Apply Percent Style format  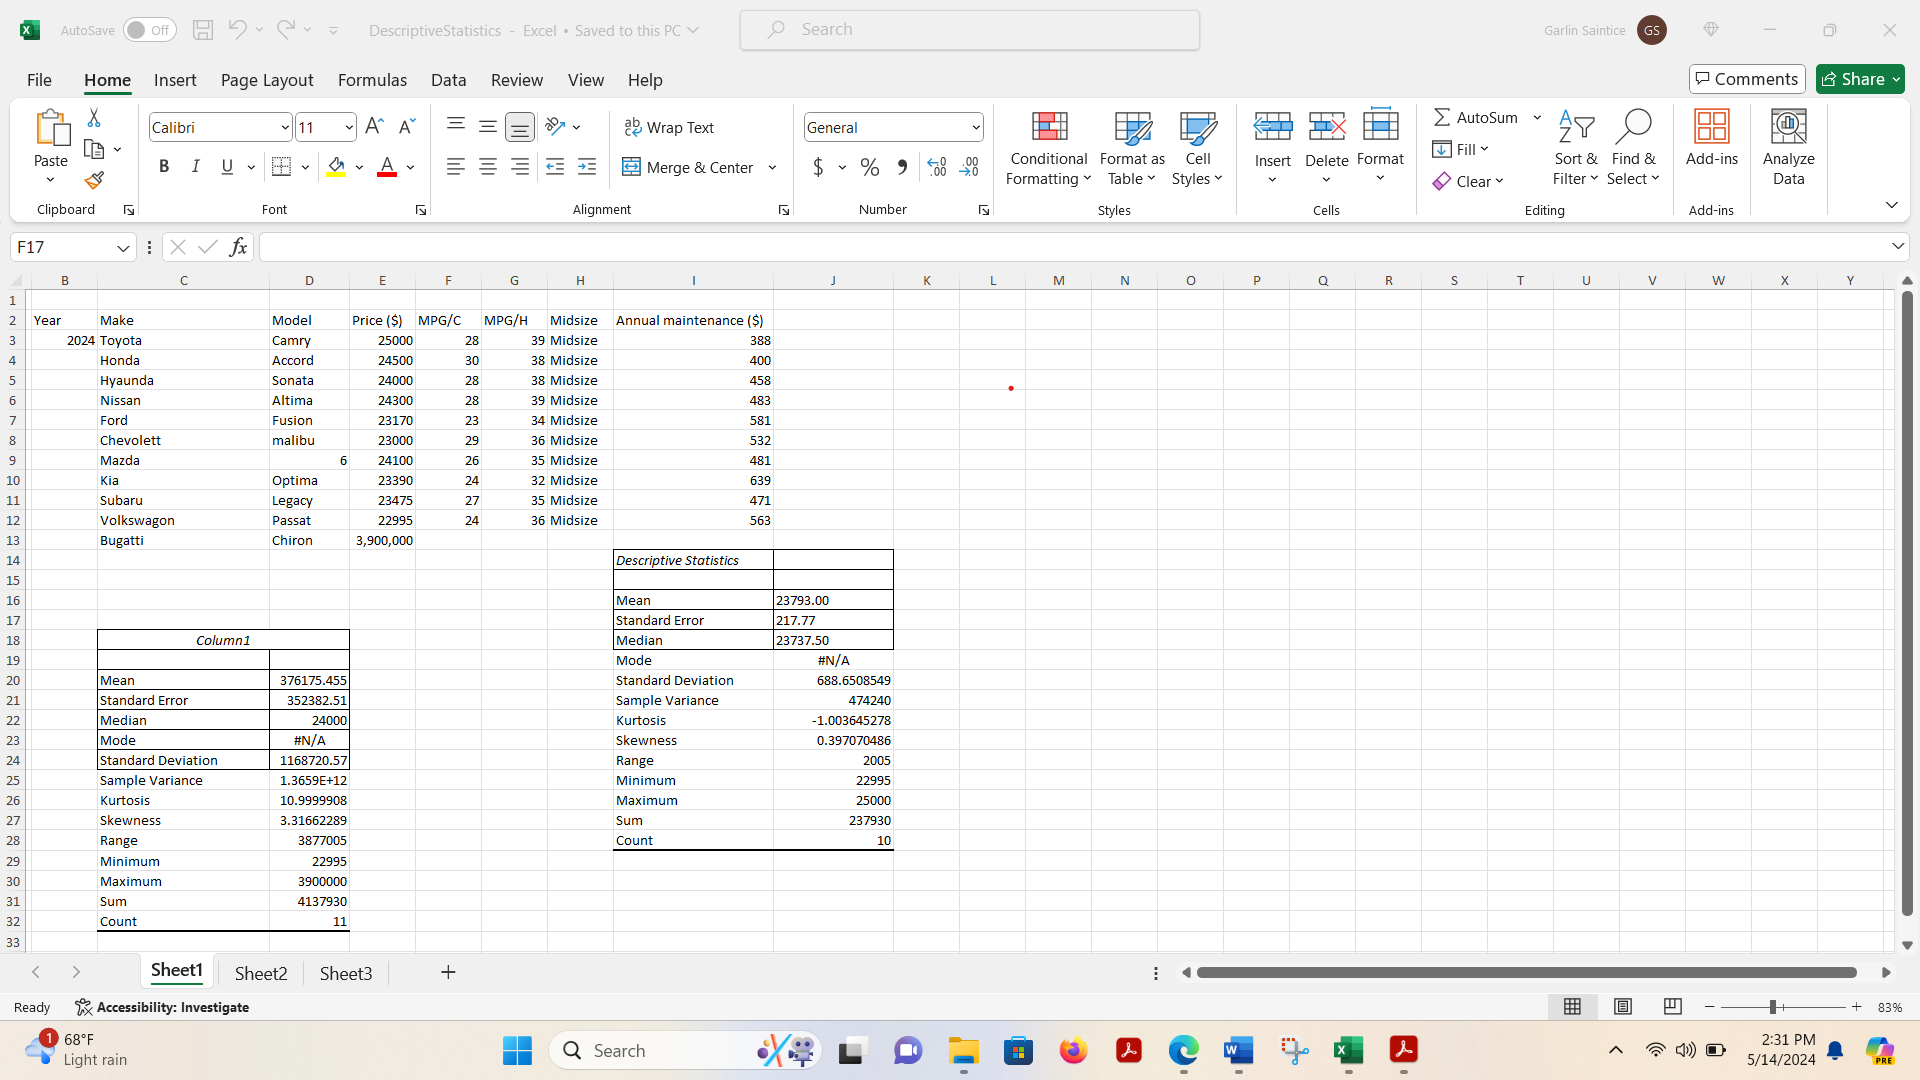click(870, 167)
